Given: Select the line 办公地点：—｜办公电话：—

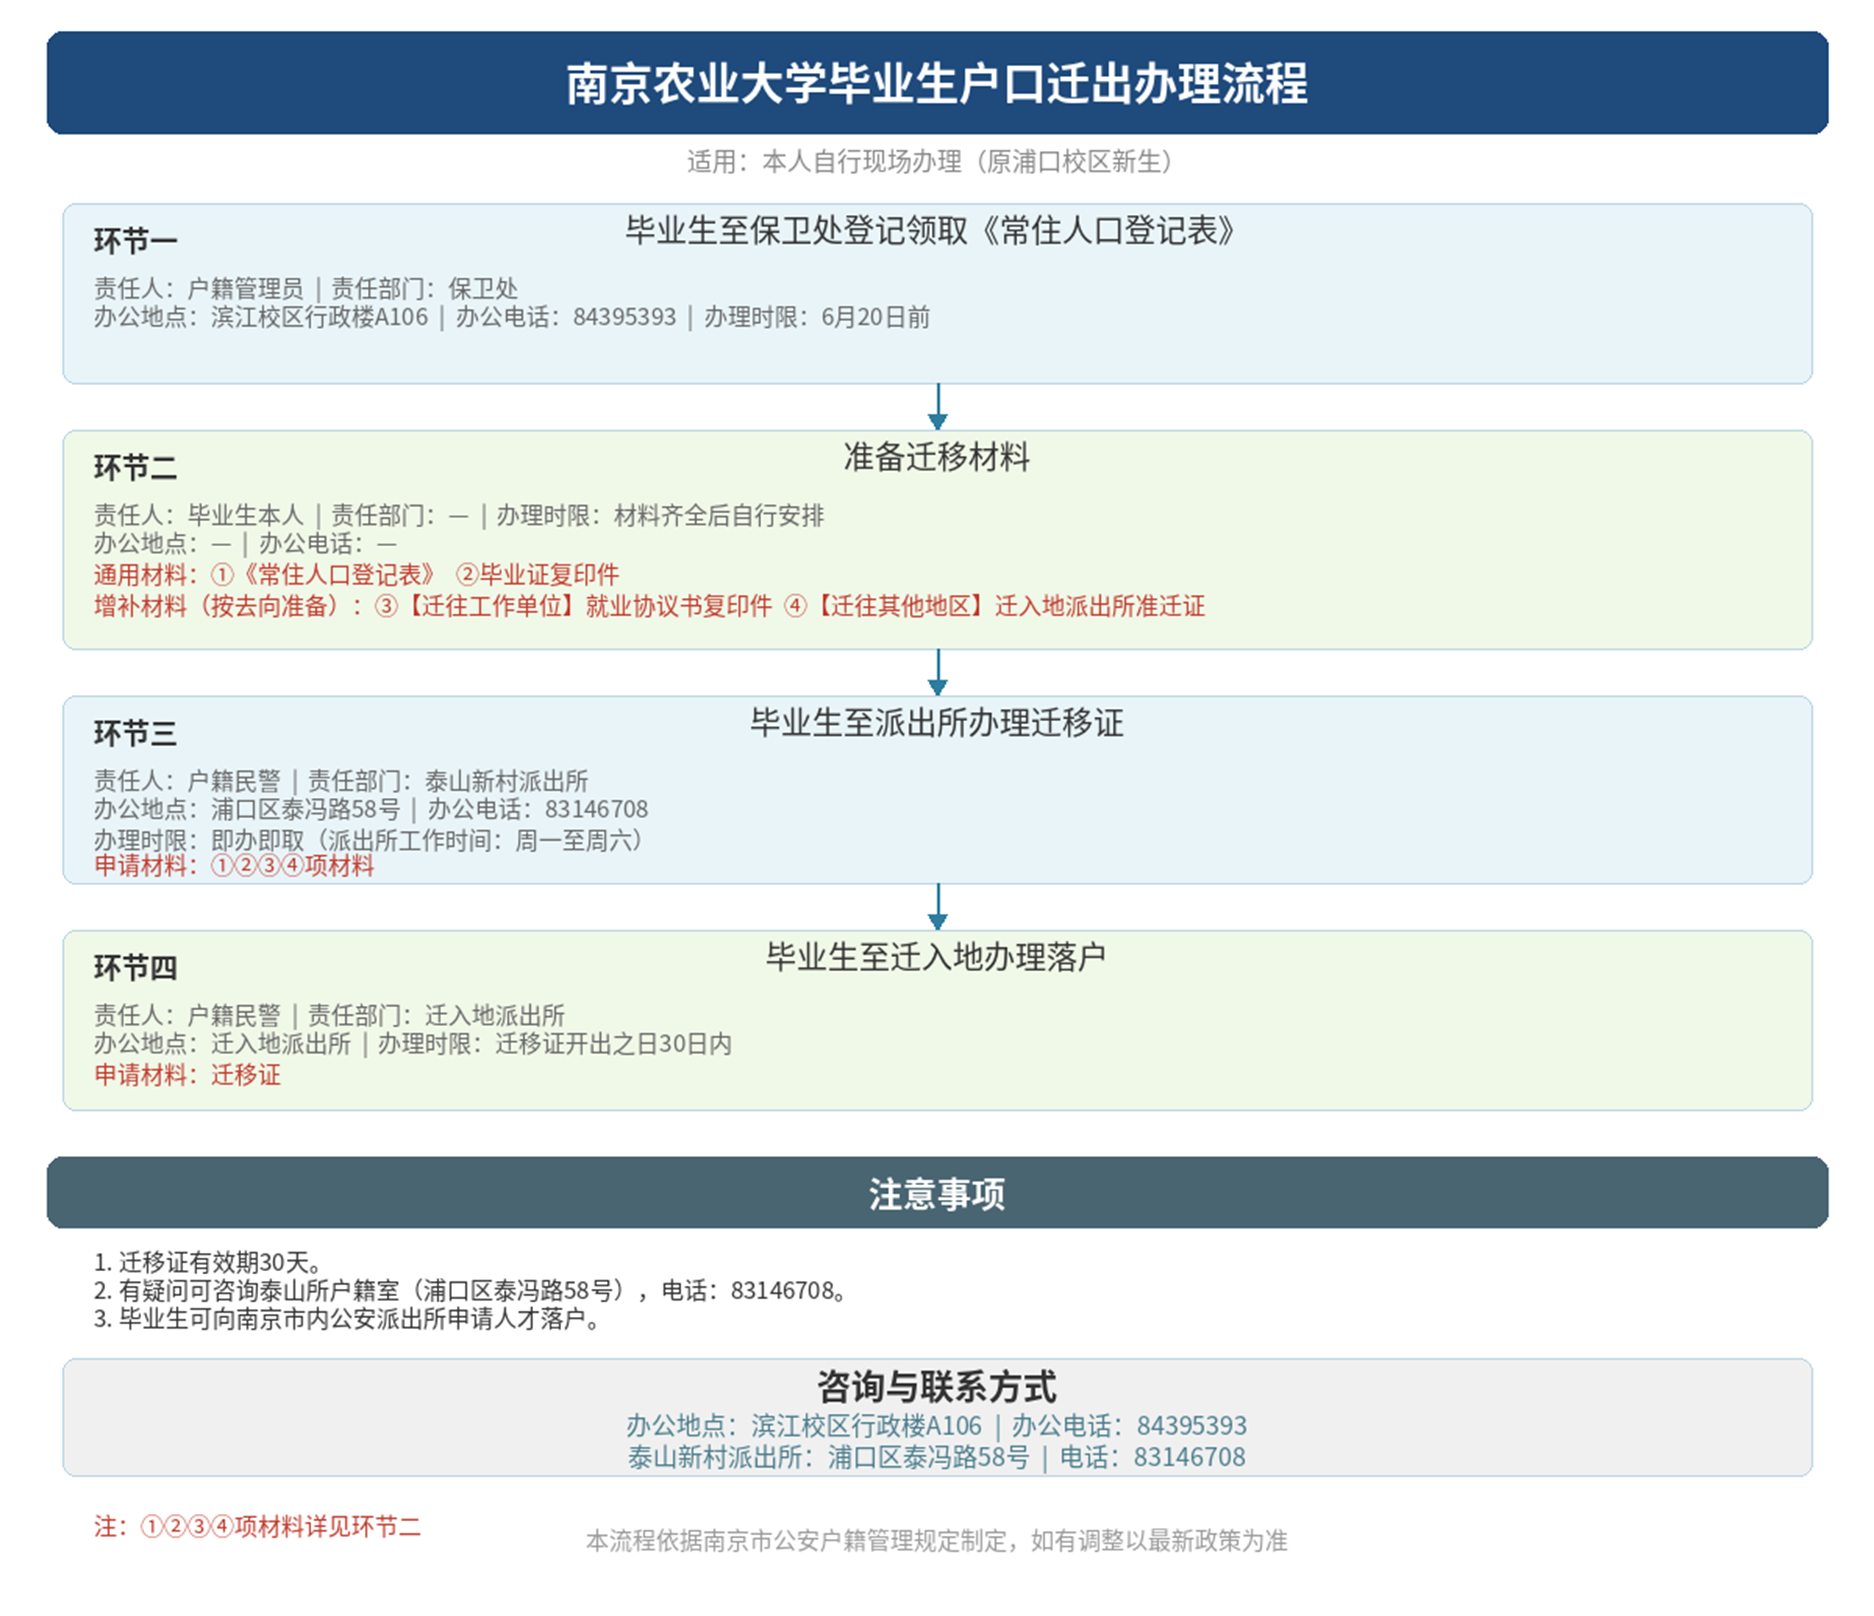Looking at the screenshot, I should tap(246, 543).
